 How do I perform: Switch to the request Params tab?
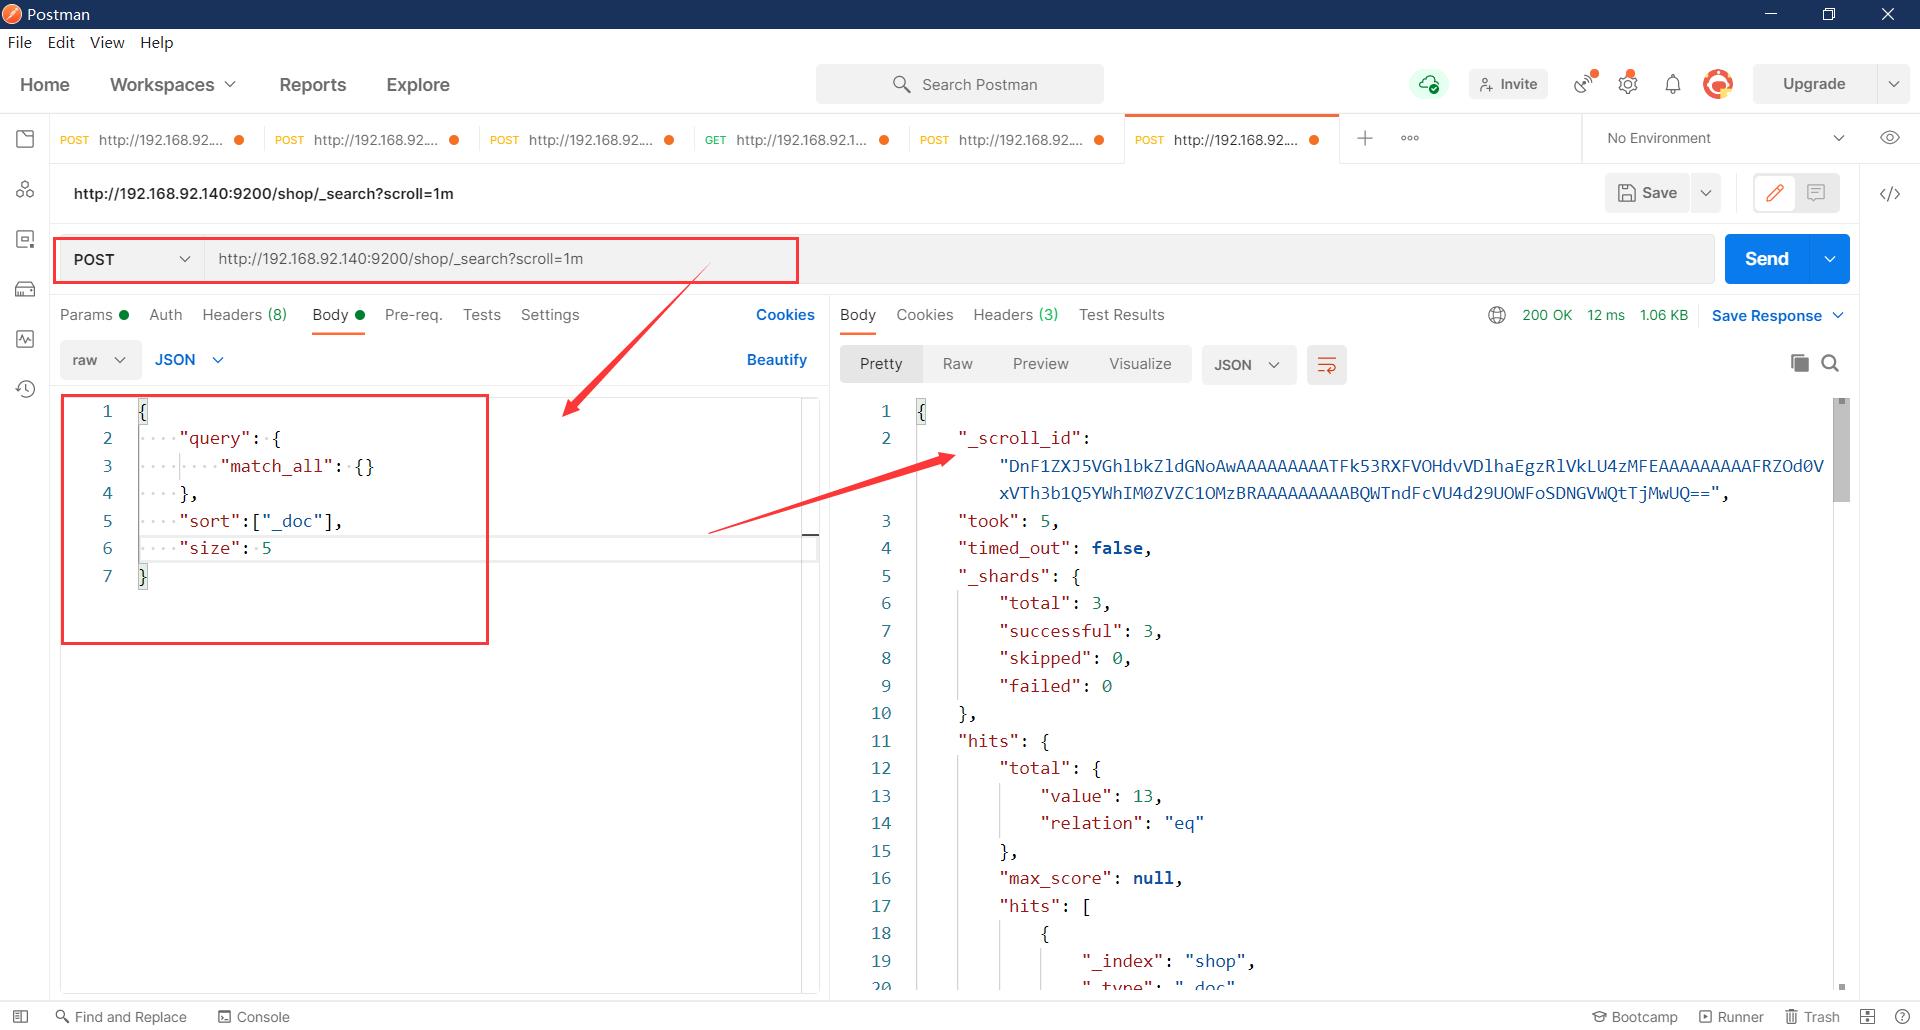(94, 315)
